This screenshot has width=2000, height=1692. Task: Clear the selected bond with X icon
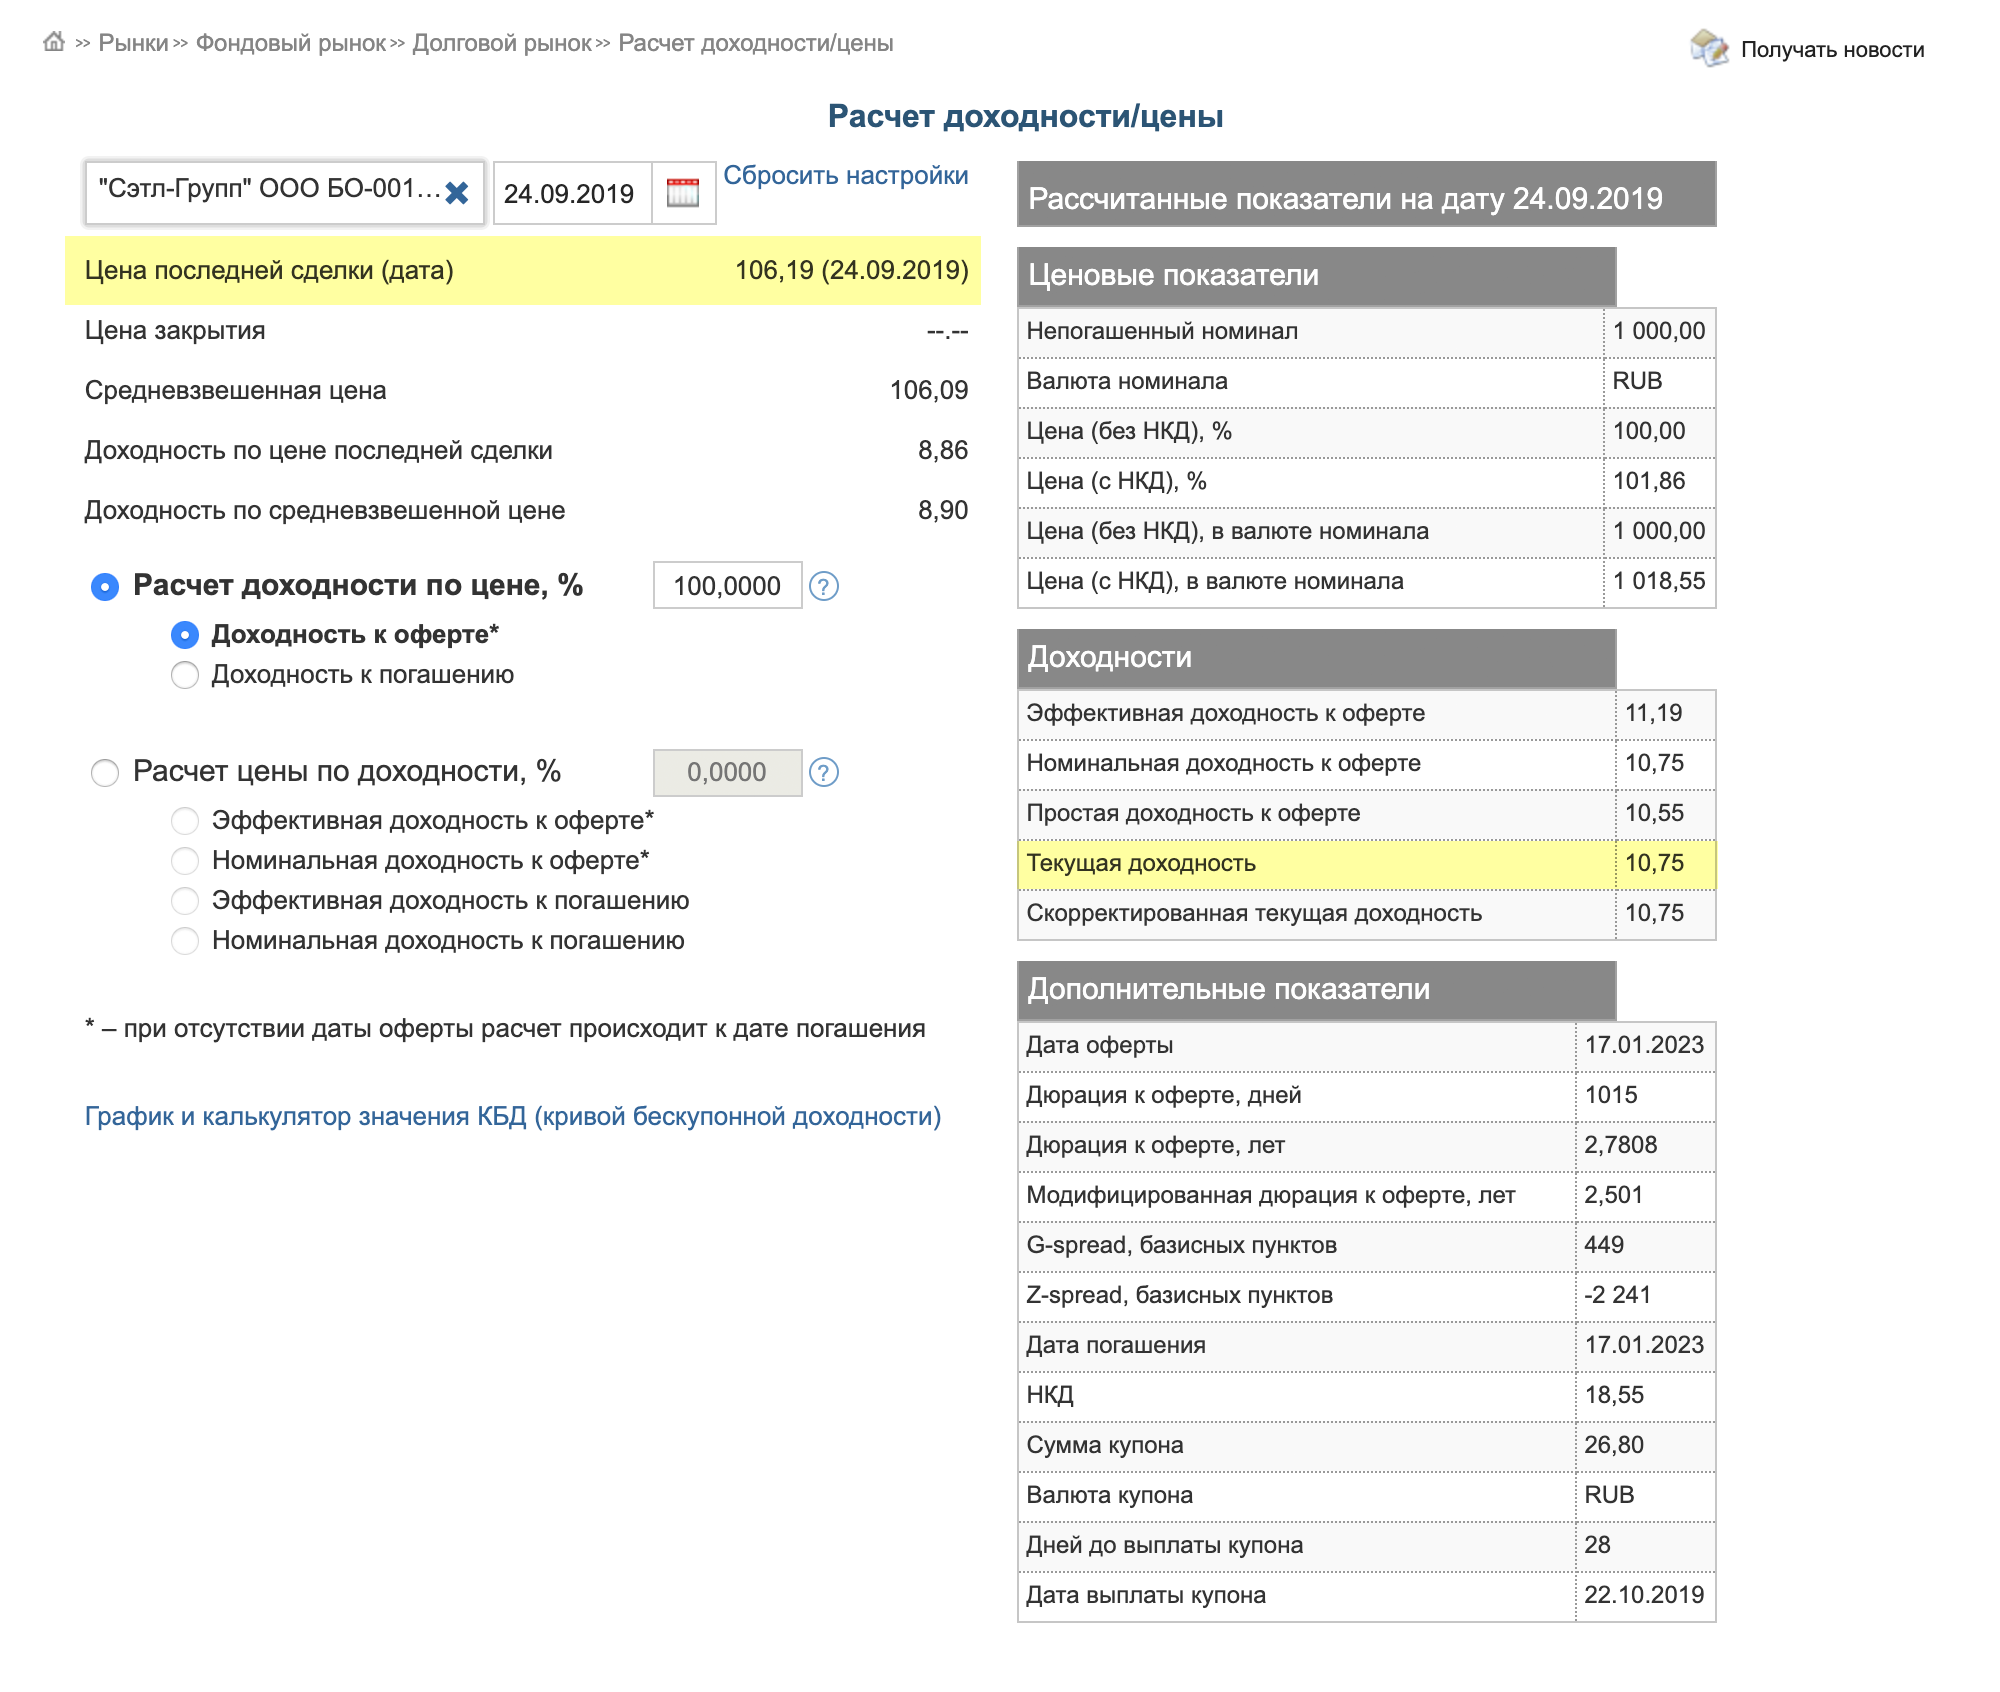click(x=457, y=192)
